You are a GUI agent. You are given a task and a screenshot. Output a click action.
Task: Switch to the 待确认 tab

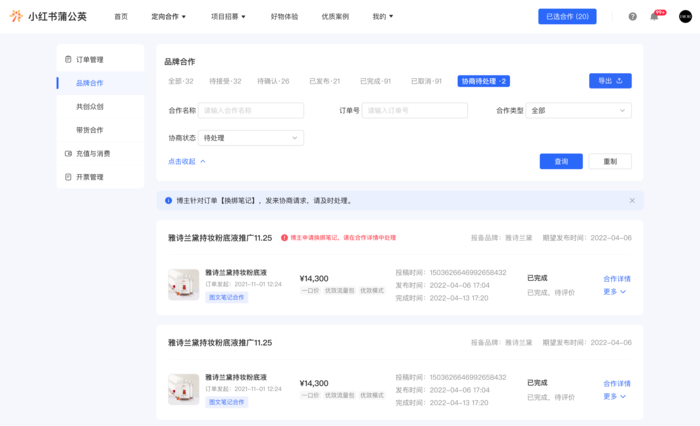click(273, 81)
